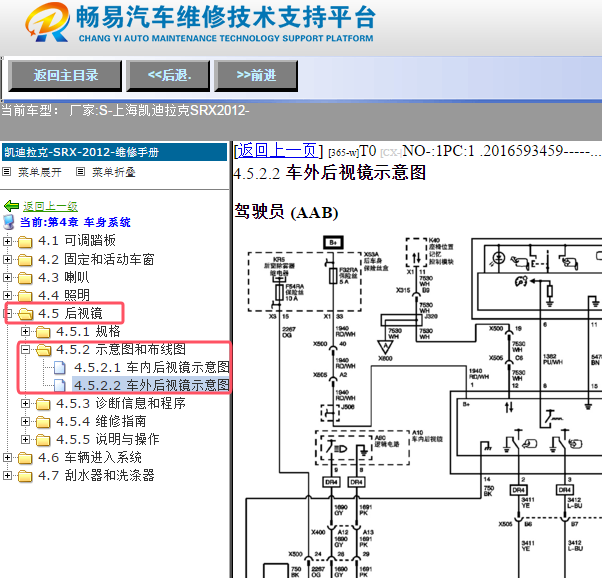Image resolution: width=602 pixels, height=578 pixels.
Task: Select the 4.3 喇叭 tree item
Action: tap(64, 277)
